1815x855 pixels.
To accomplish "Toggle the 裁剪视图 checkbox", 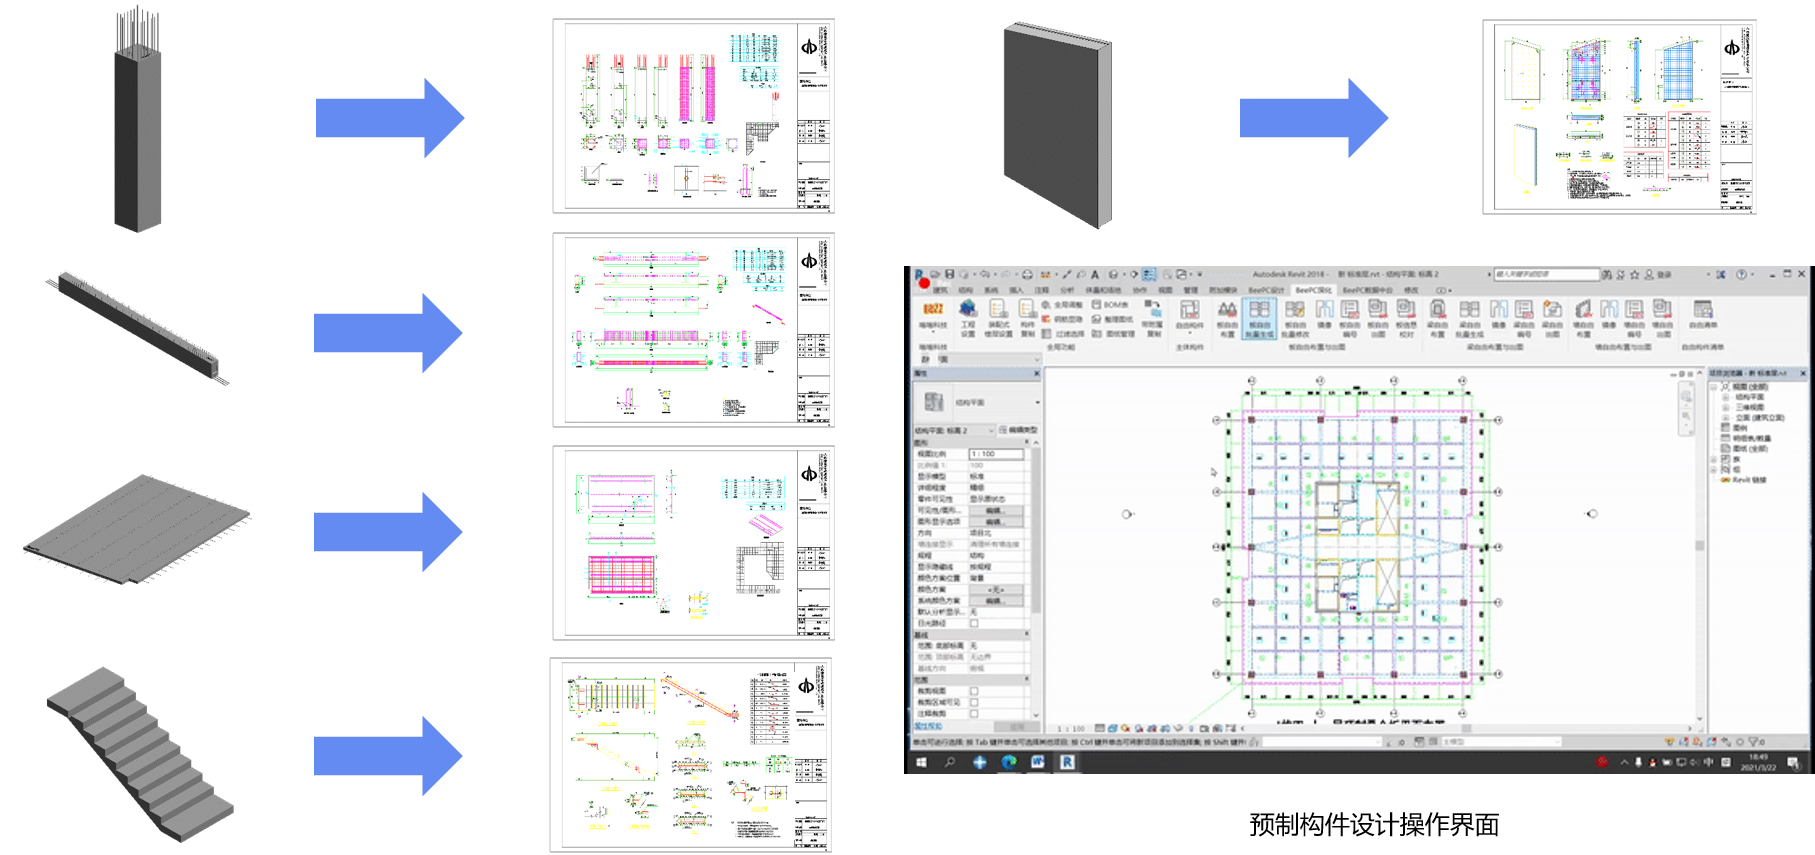I will pyautogui.click(x=973, y=691).
